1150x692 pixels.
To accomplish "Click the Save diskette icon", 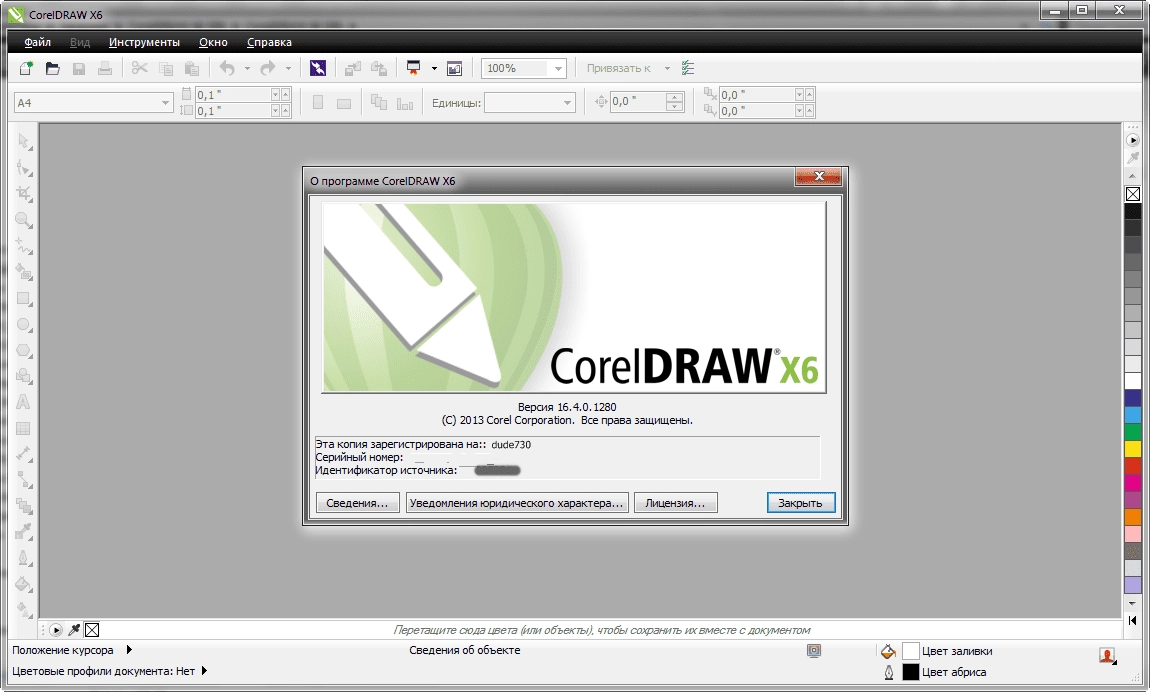I will click(x=78, y=68).
